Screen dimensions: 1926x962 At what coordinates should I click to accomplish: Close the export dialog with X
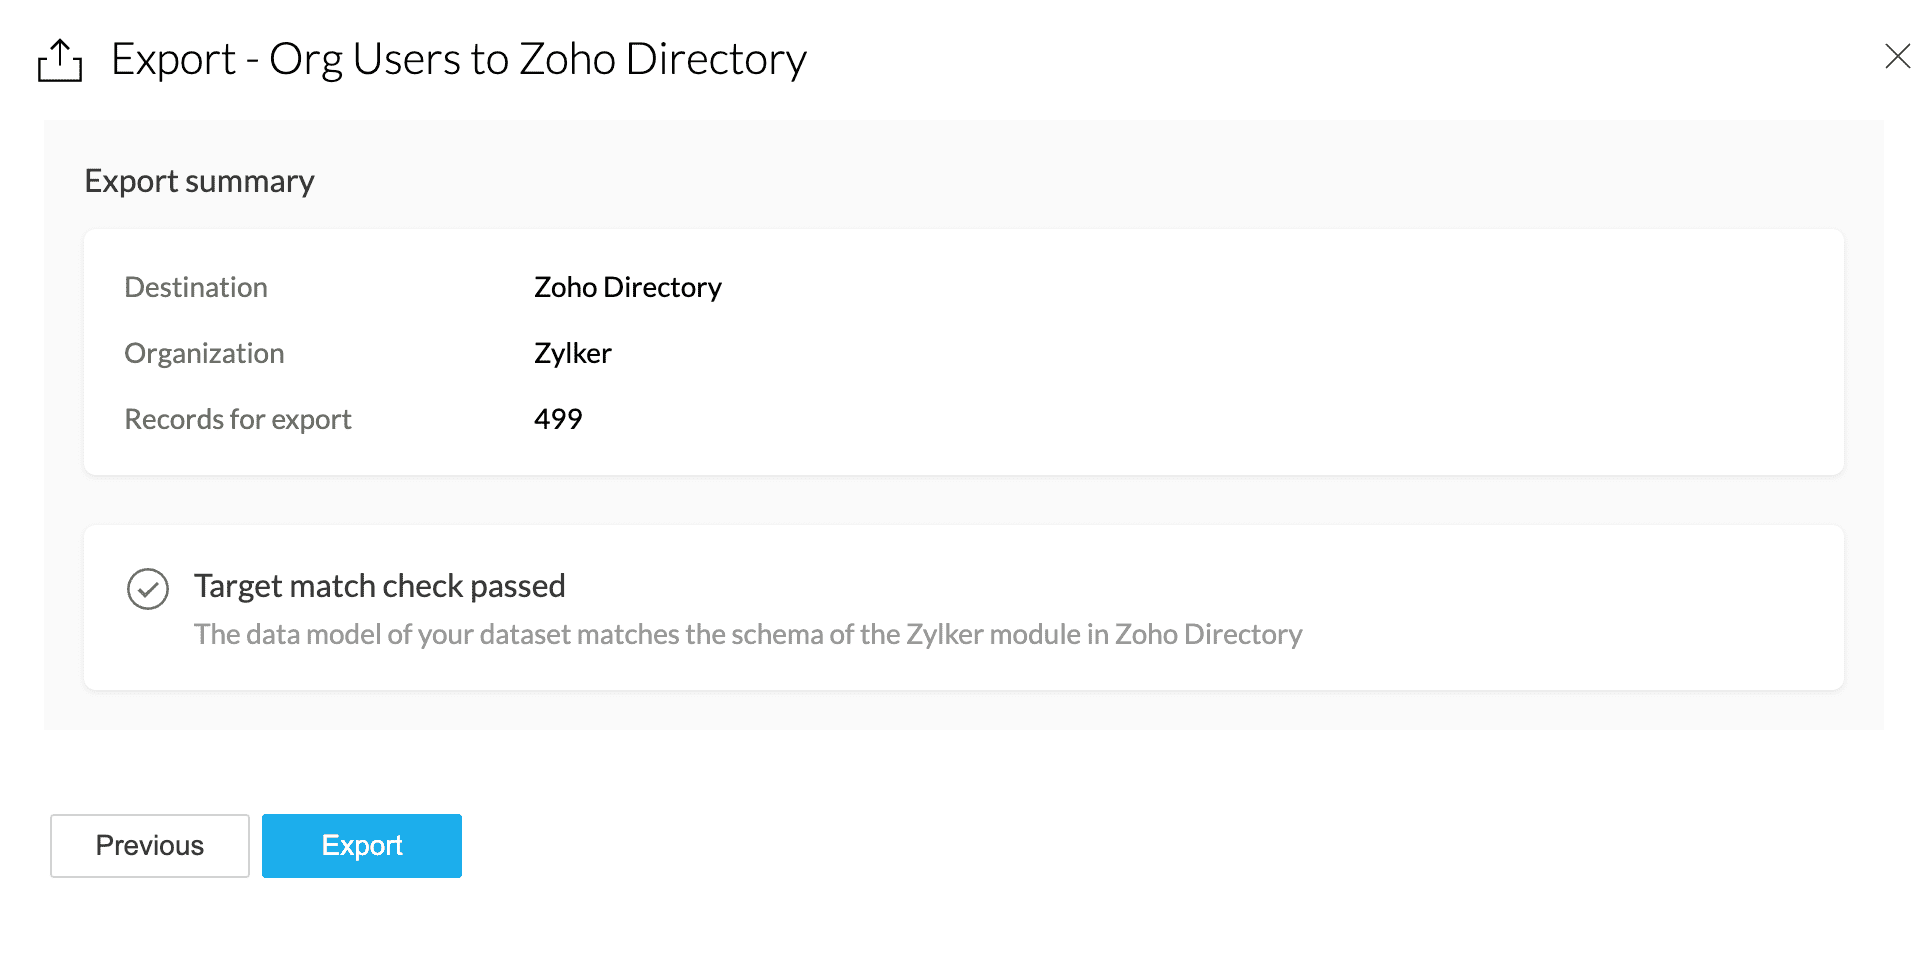coord(1896,56)
